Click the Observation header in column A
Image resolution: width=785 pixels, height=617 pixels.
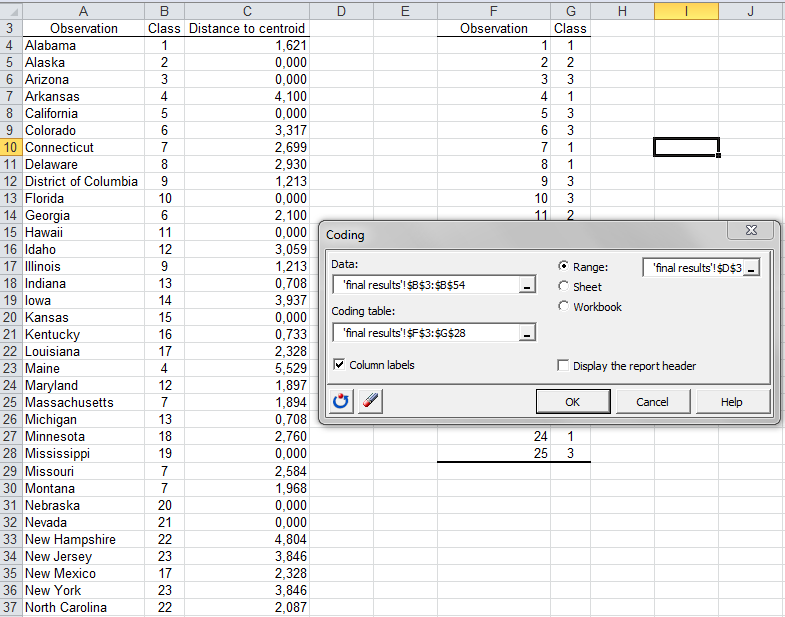click(84, 28)
